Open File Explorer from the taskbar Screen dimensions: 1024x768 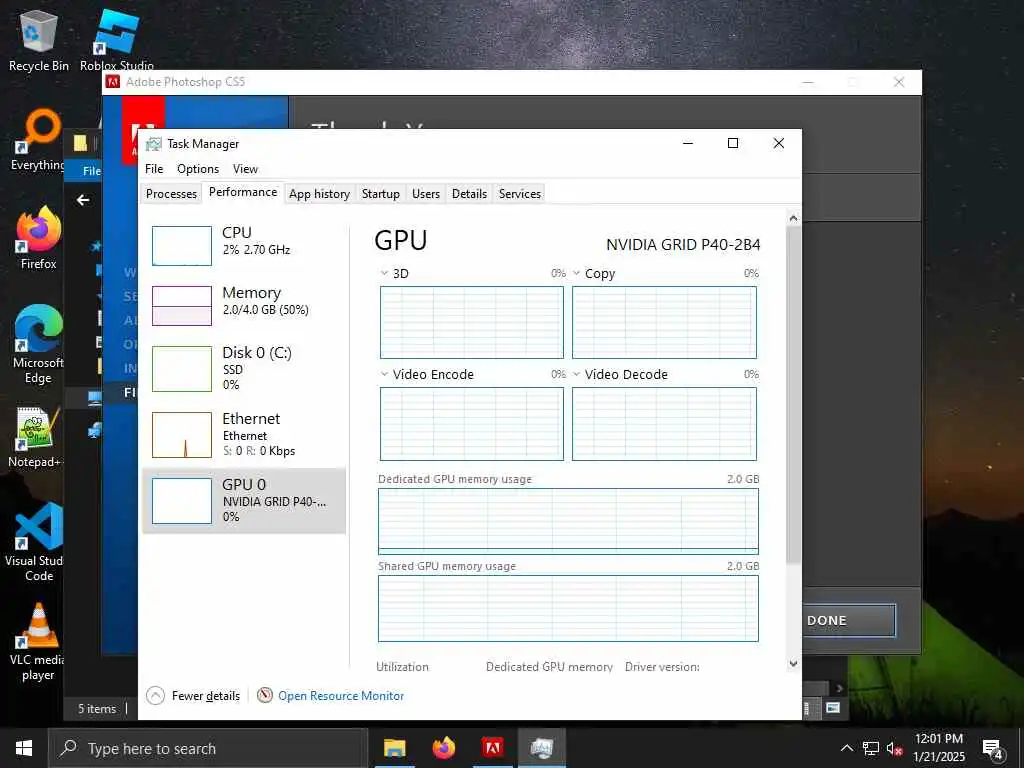[394, 748]
